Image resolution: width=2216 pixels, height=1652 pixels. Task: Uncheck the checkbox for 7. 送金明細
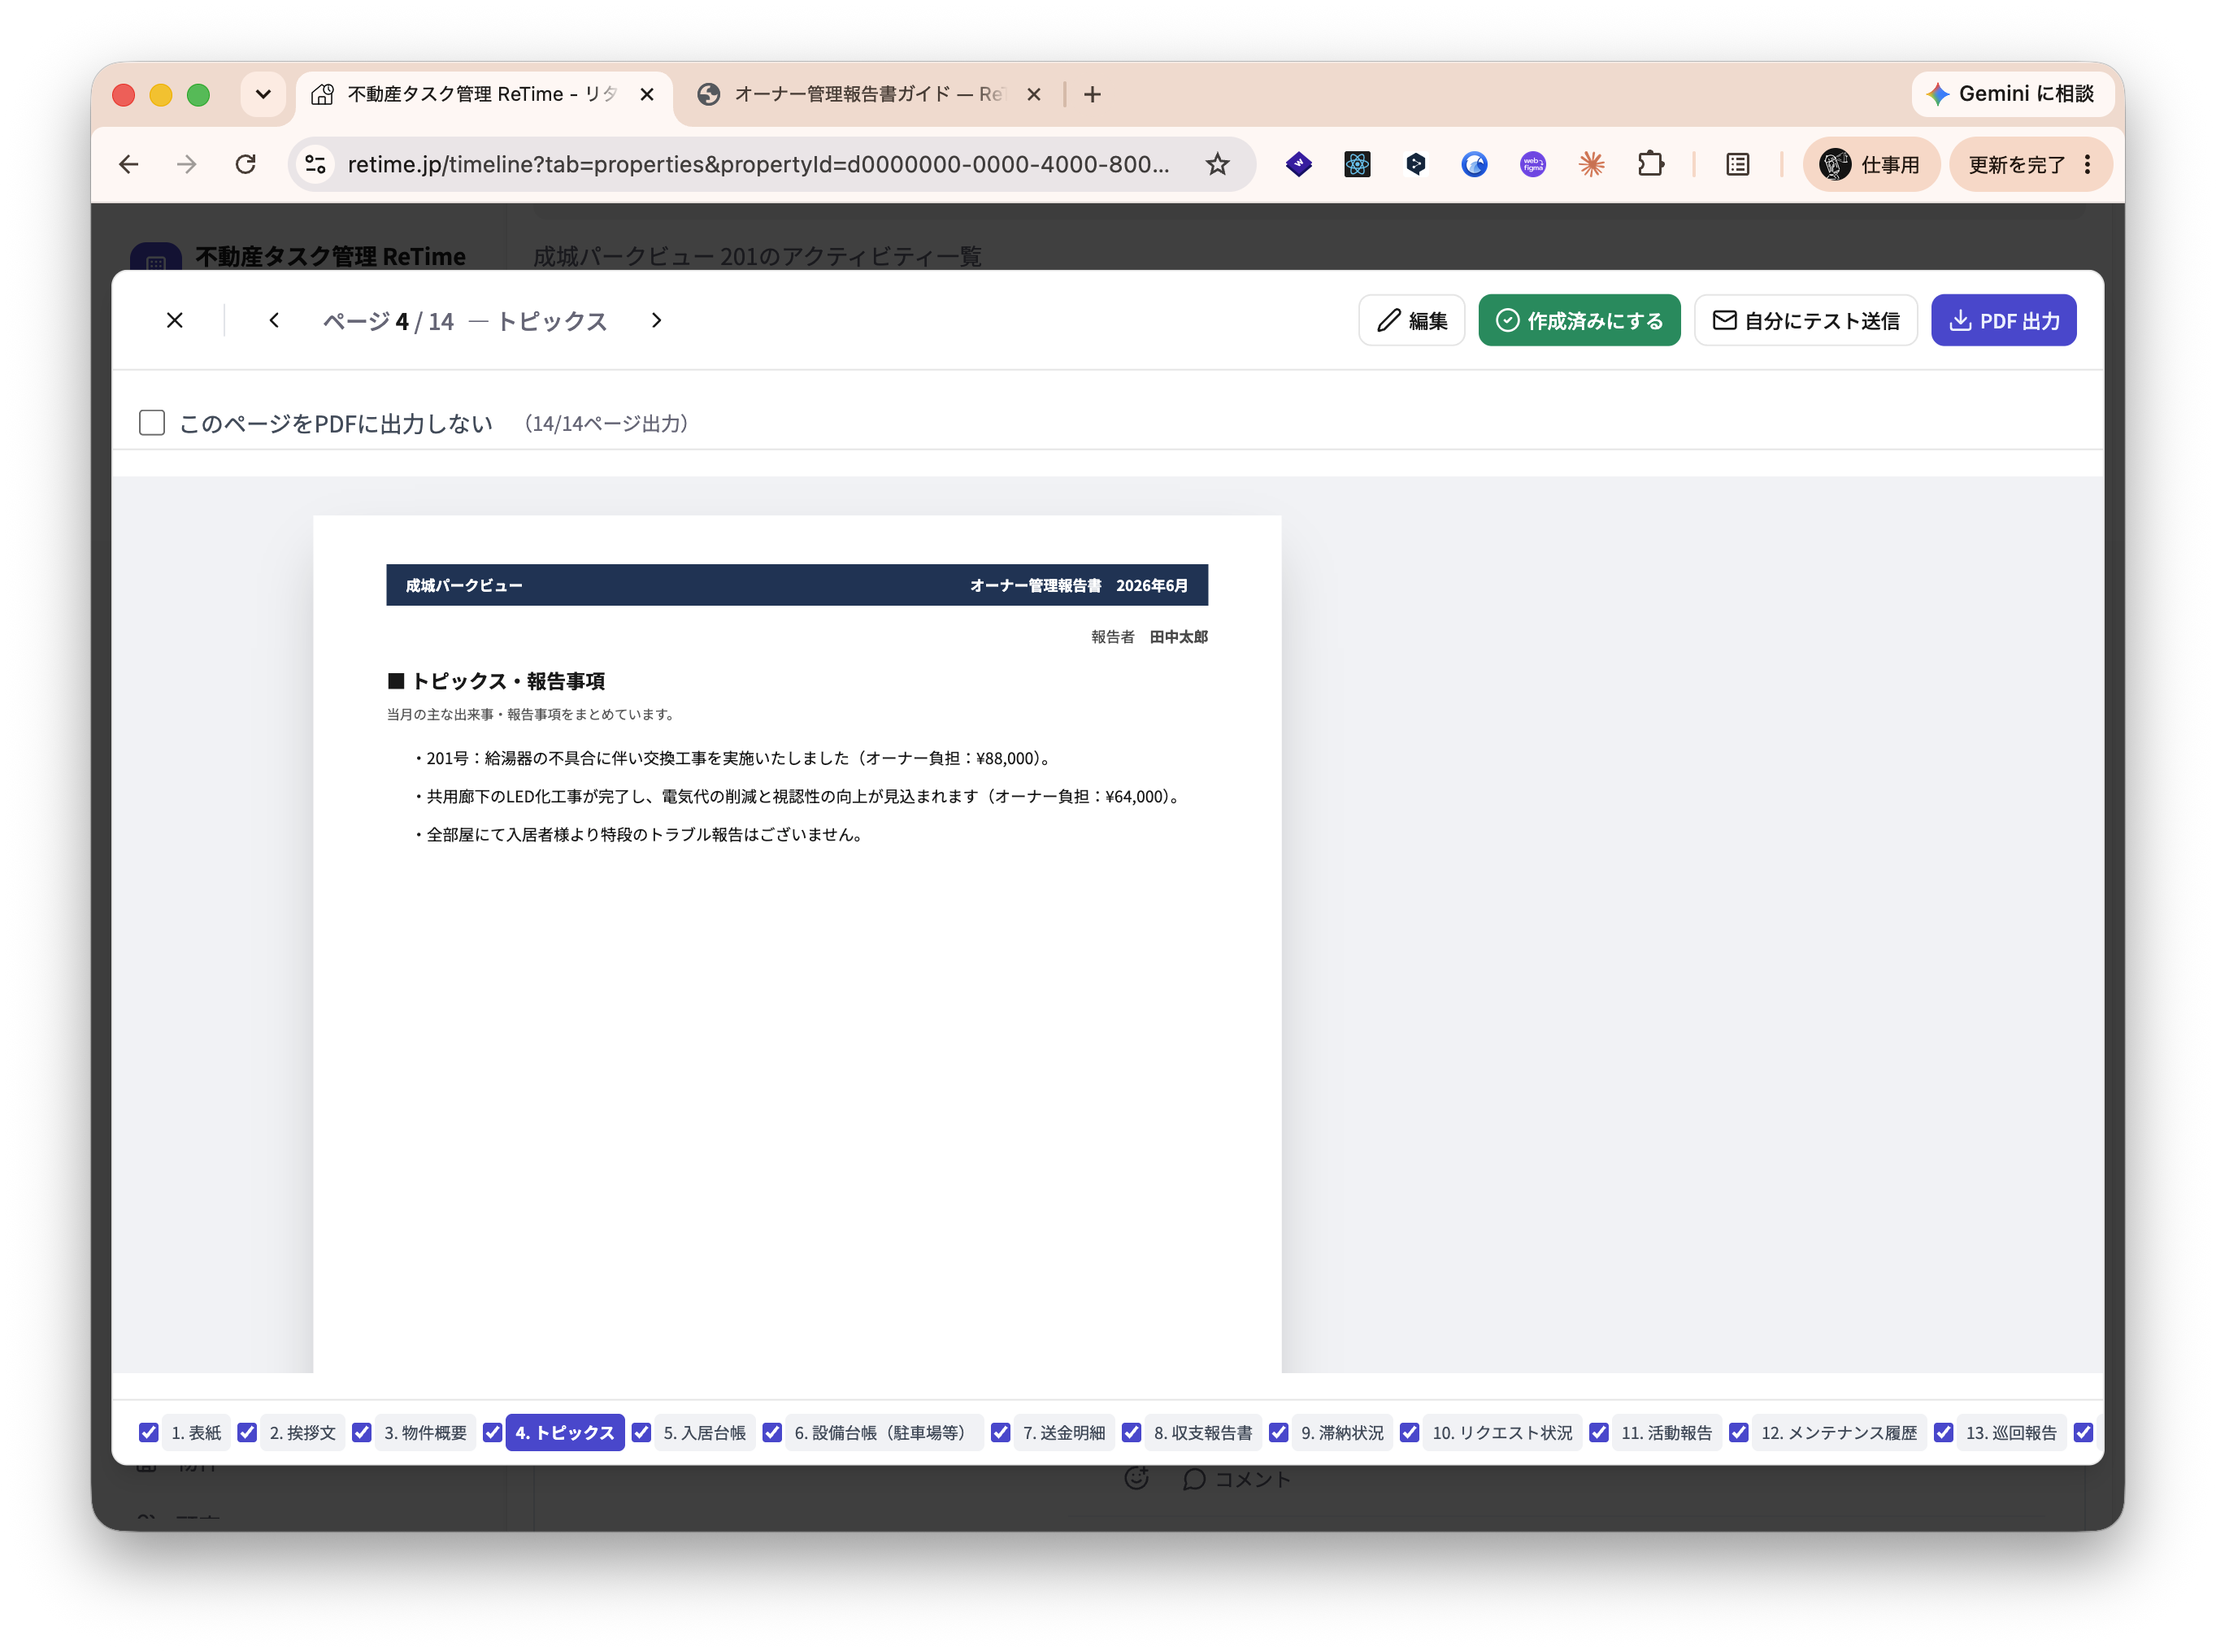1001,1433
